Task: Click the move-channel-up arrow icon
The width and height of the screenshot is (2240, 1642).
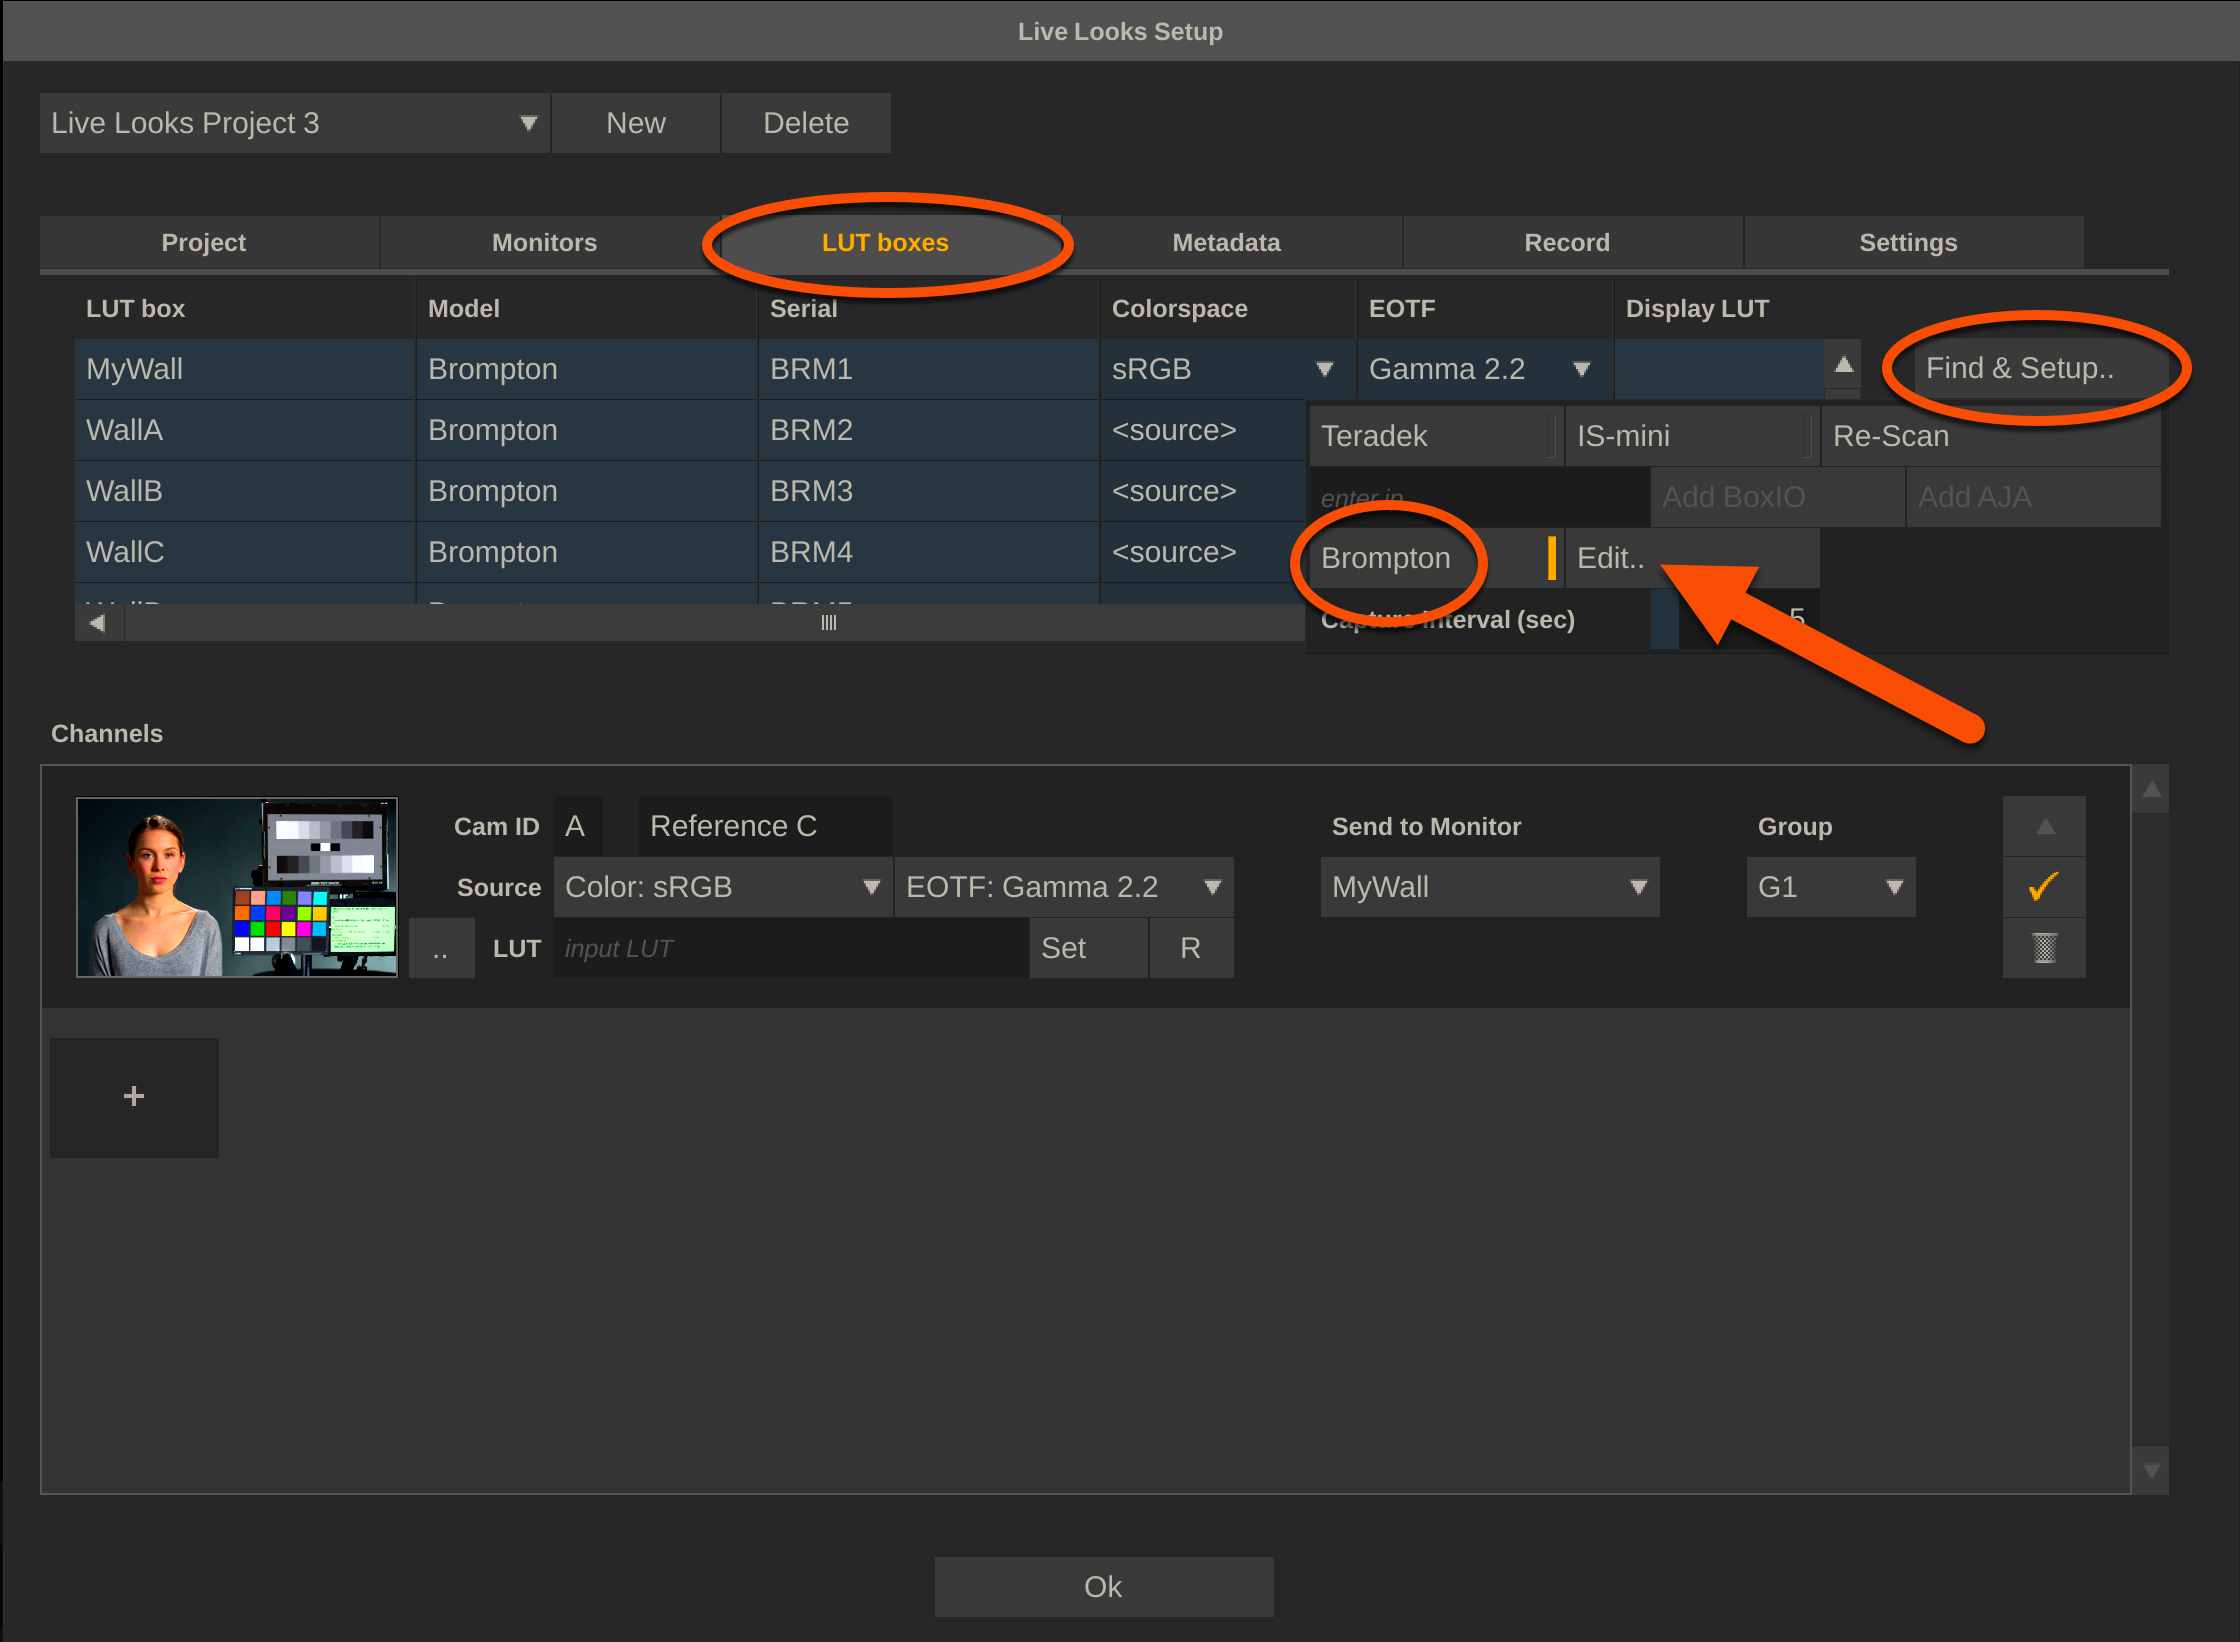Action: coord(2044,826)
